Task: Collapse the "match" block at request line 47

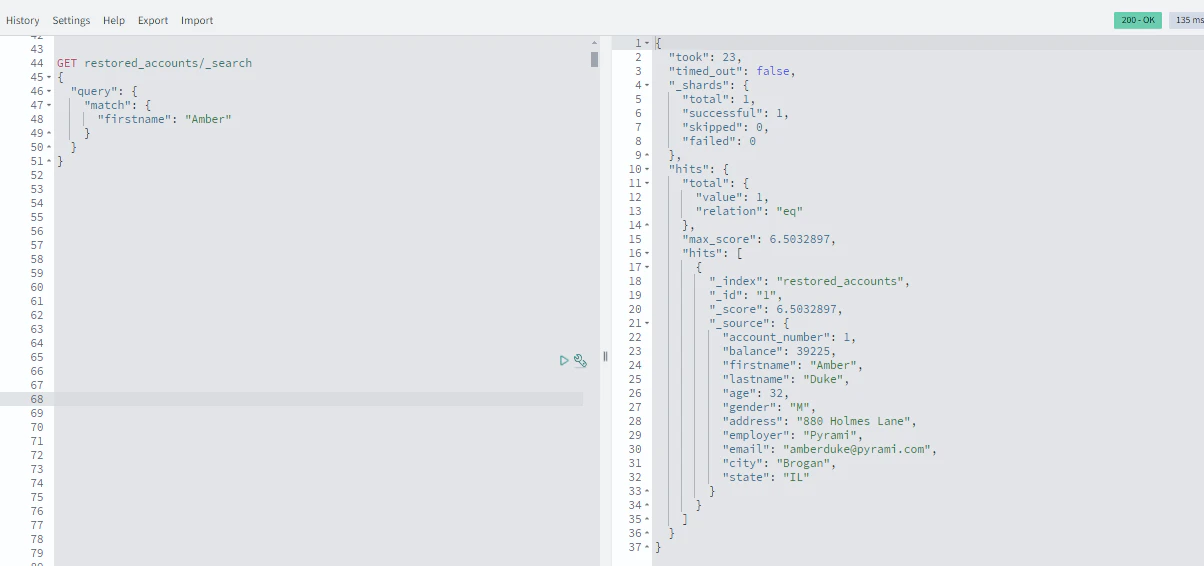Action: 49,105
